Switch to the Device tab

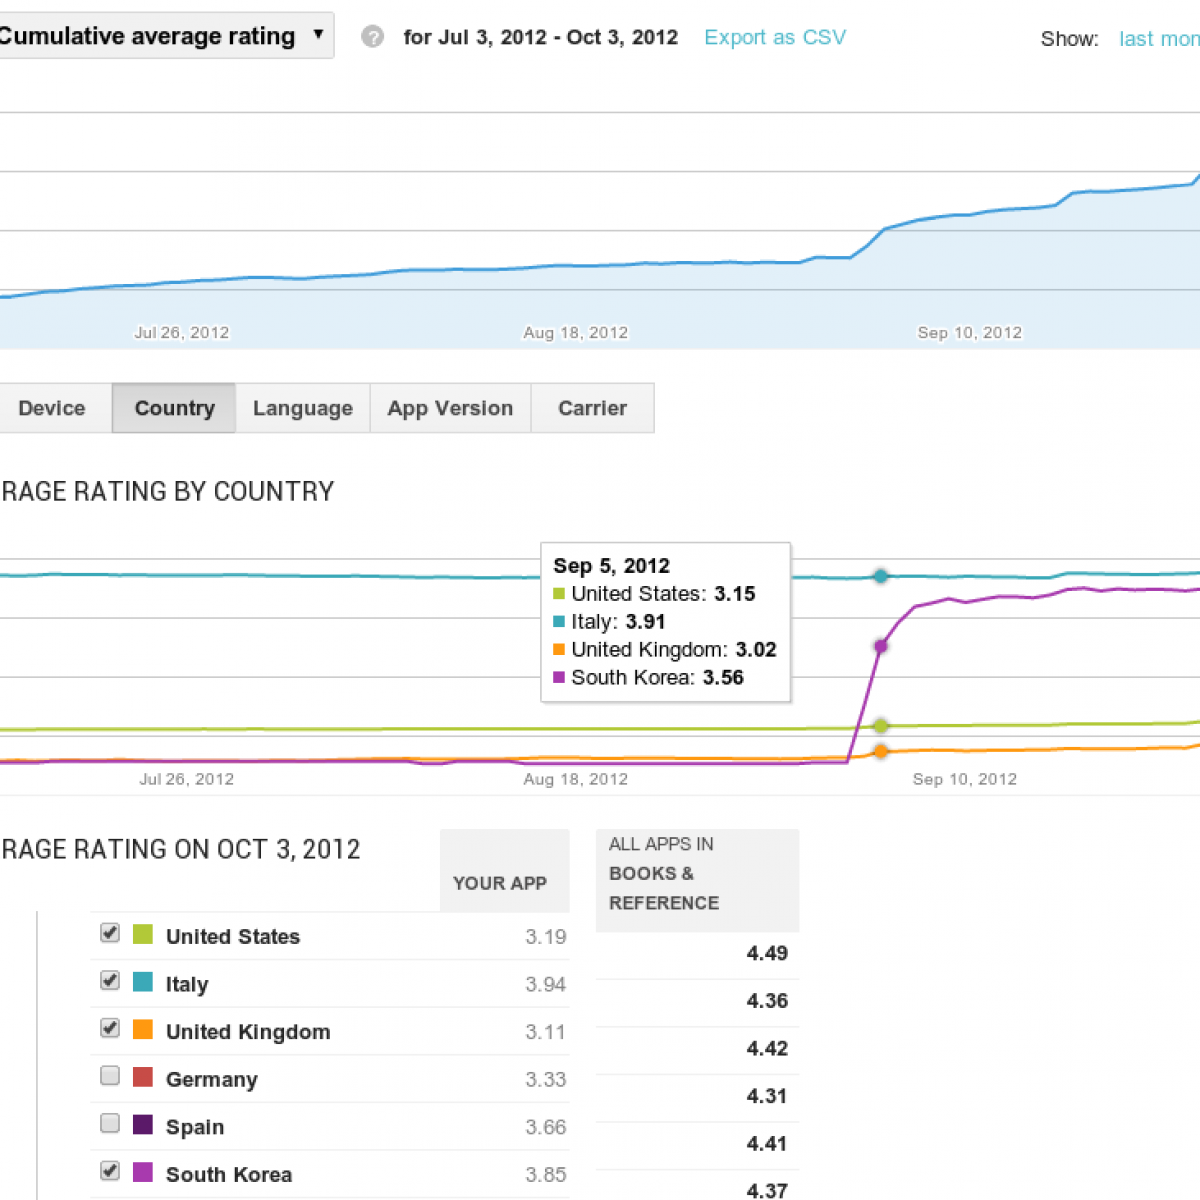[52, 408]
